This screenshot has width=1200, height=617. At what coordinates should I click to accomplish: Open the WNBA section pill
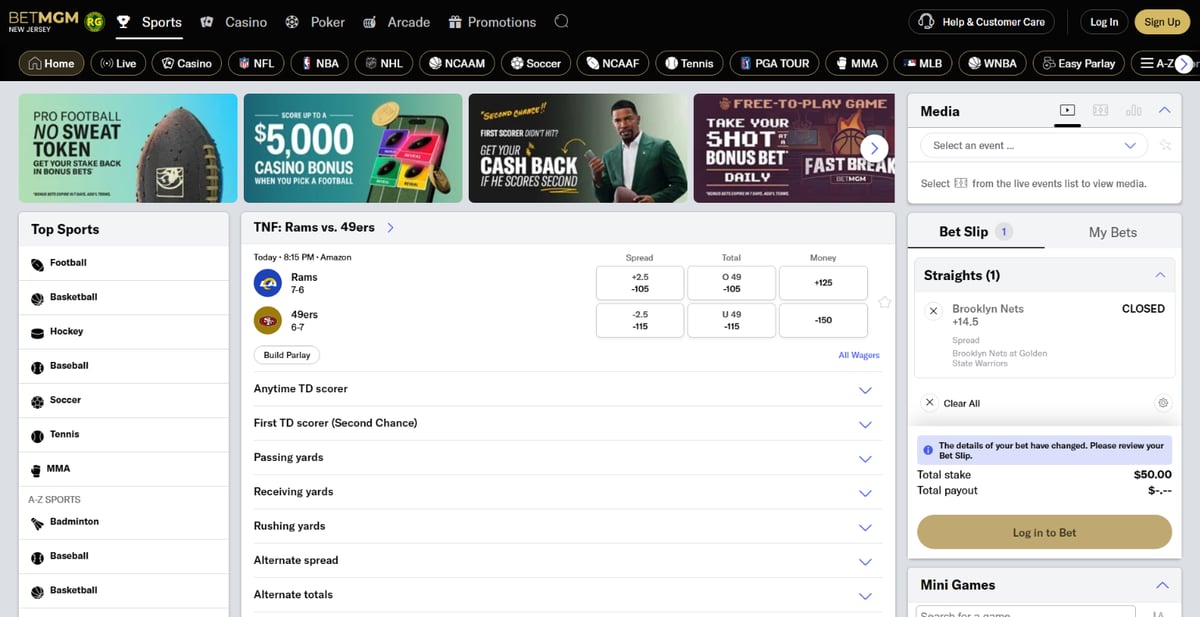click(x=992, y=63)
